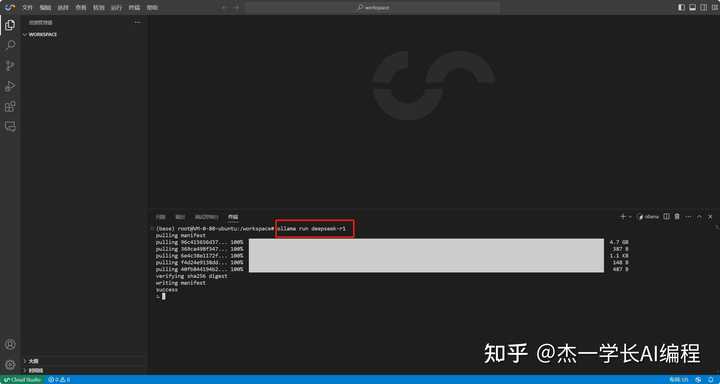Open terminal panel more actions ellipsis
The width and height of the screenshot is (720, 384).
688,216
